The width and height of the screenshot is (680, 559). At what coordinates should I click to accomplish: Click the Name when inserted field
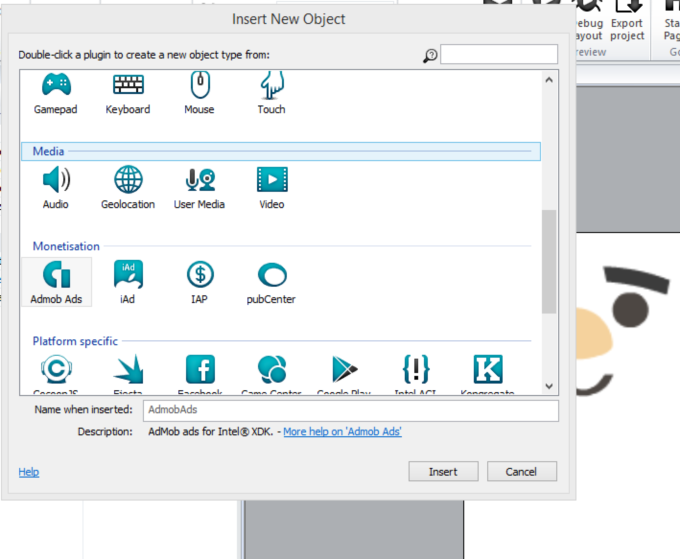click(351, 410)
